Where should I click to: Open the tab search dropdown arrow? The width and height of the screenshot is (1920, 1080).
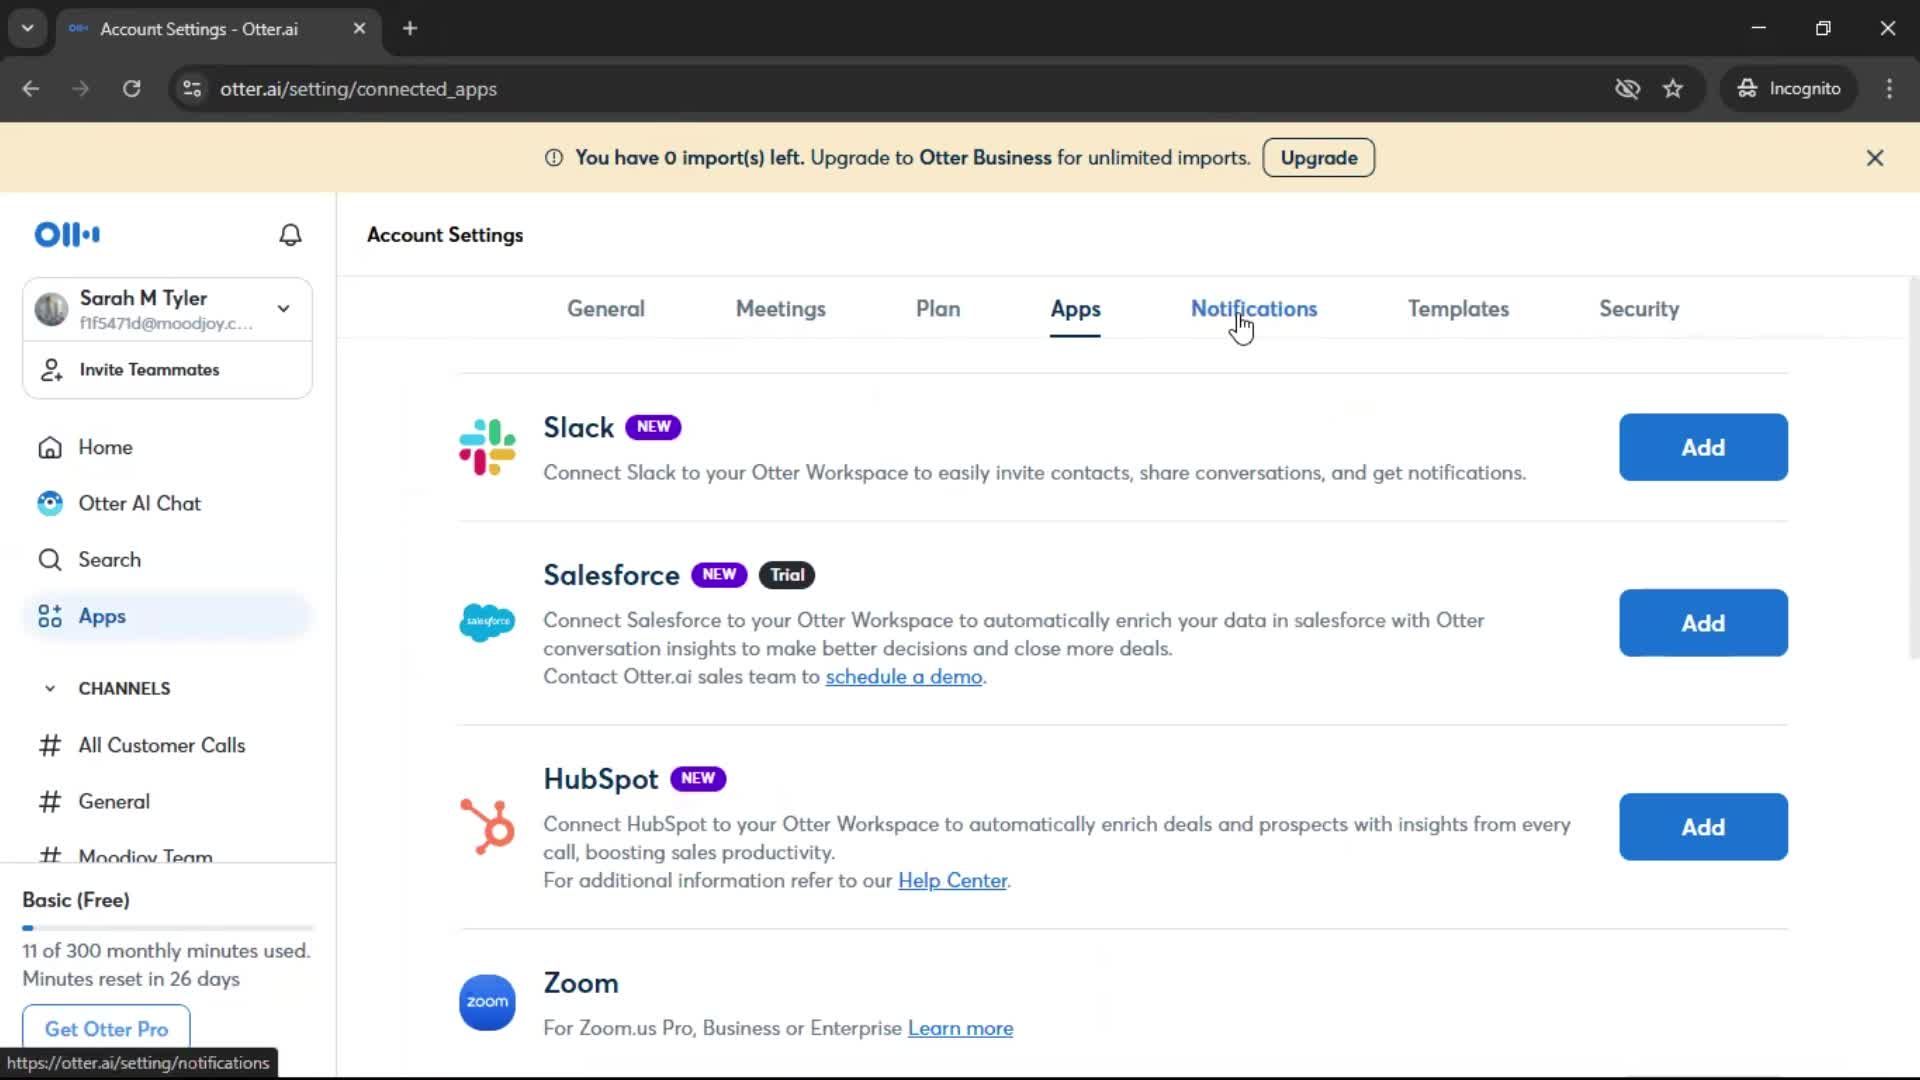(x=28, y=29)
